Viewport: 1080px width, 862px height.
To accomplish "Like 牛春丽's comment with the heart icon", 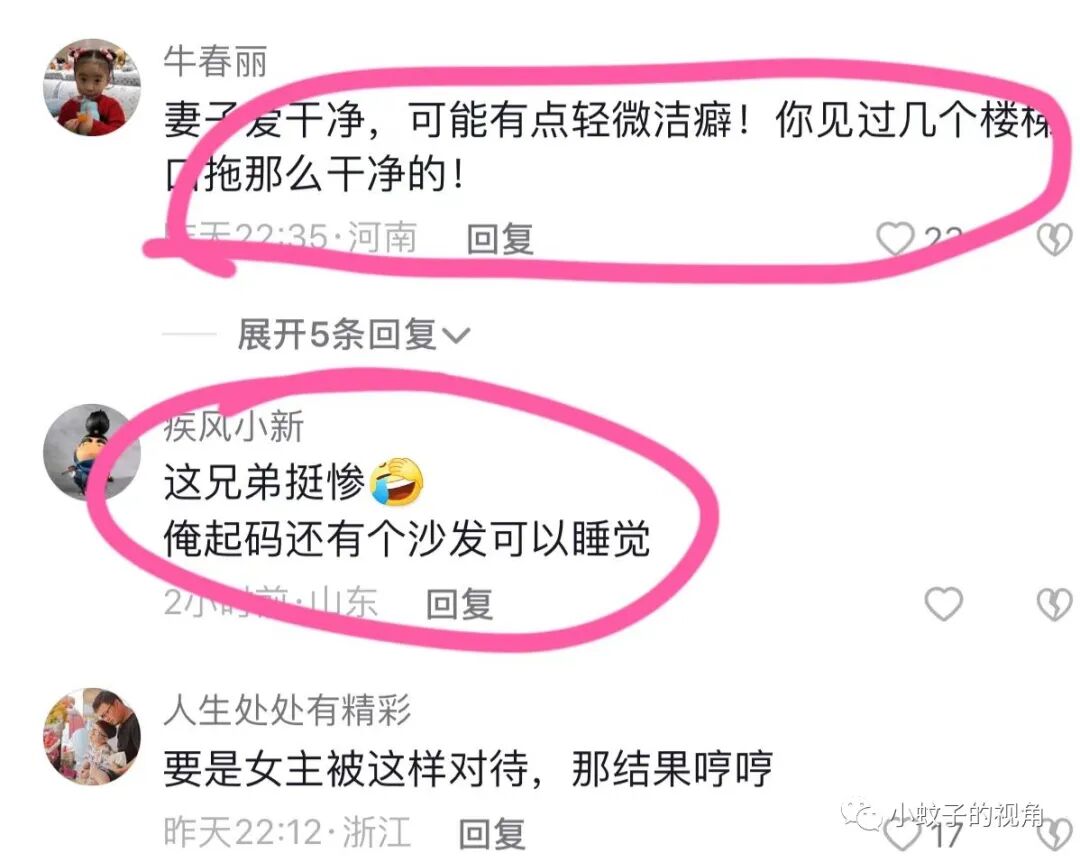I will click(x=895, y=239).
